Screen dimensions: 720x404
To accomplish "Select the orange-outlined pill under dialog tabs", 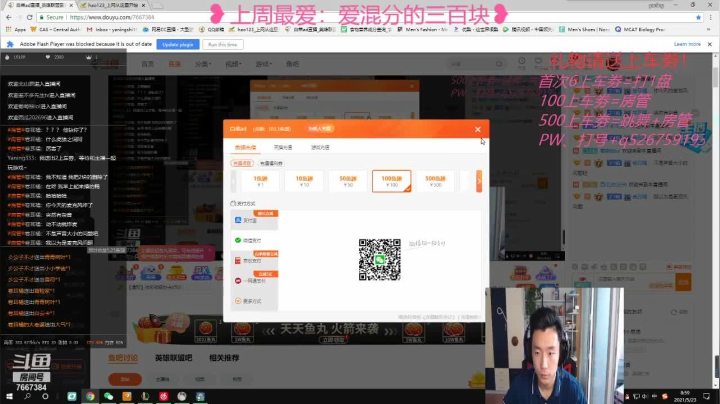I will point(242,163).
